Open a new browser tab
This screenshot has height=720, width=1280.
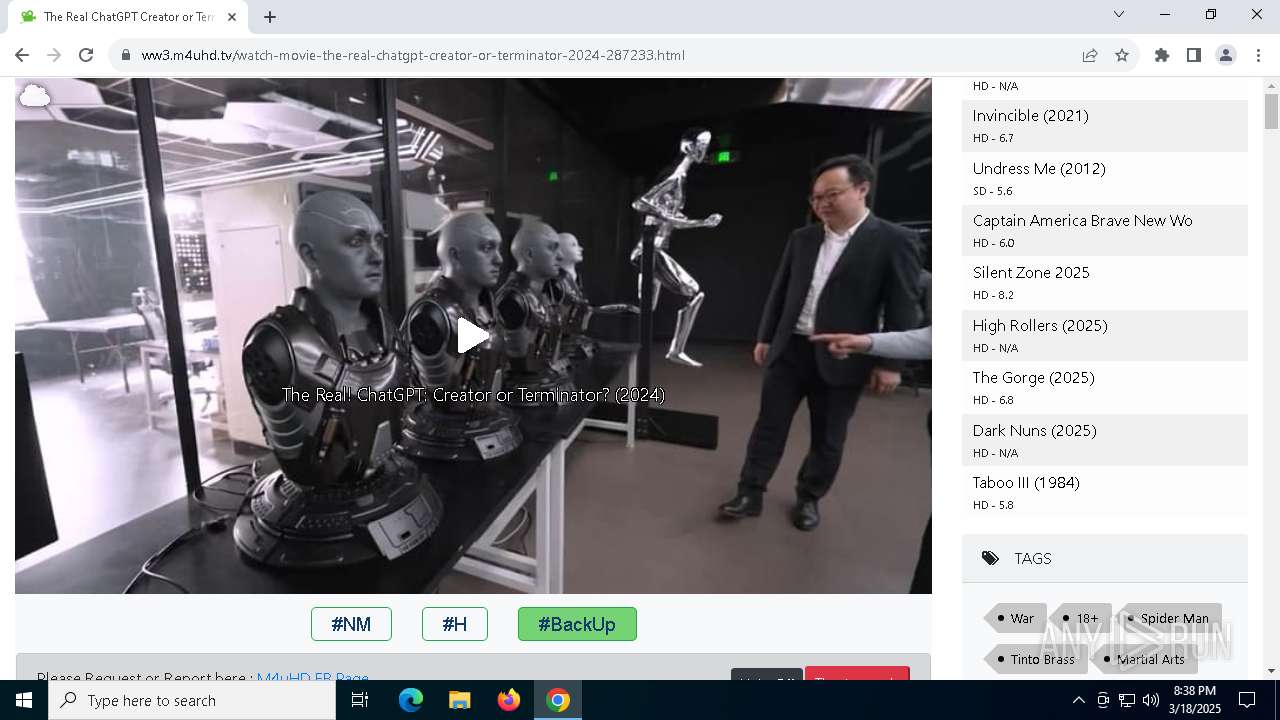tap(270, 16)
